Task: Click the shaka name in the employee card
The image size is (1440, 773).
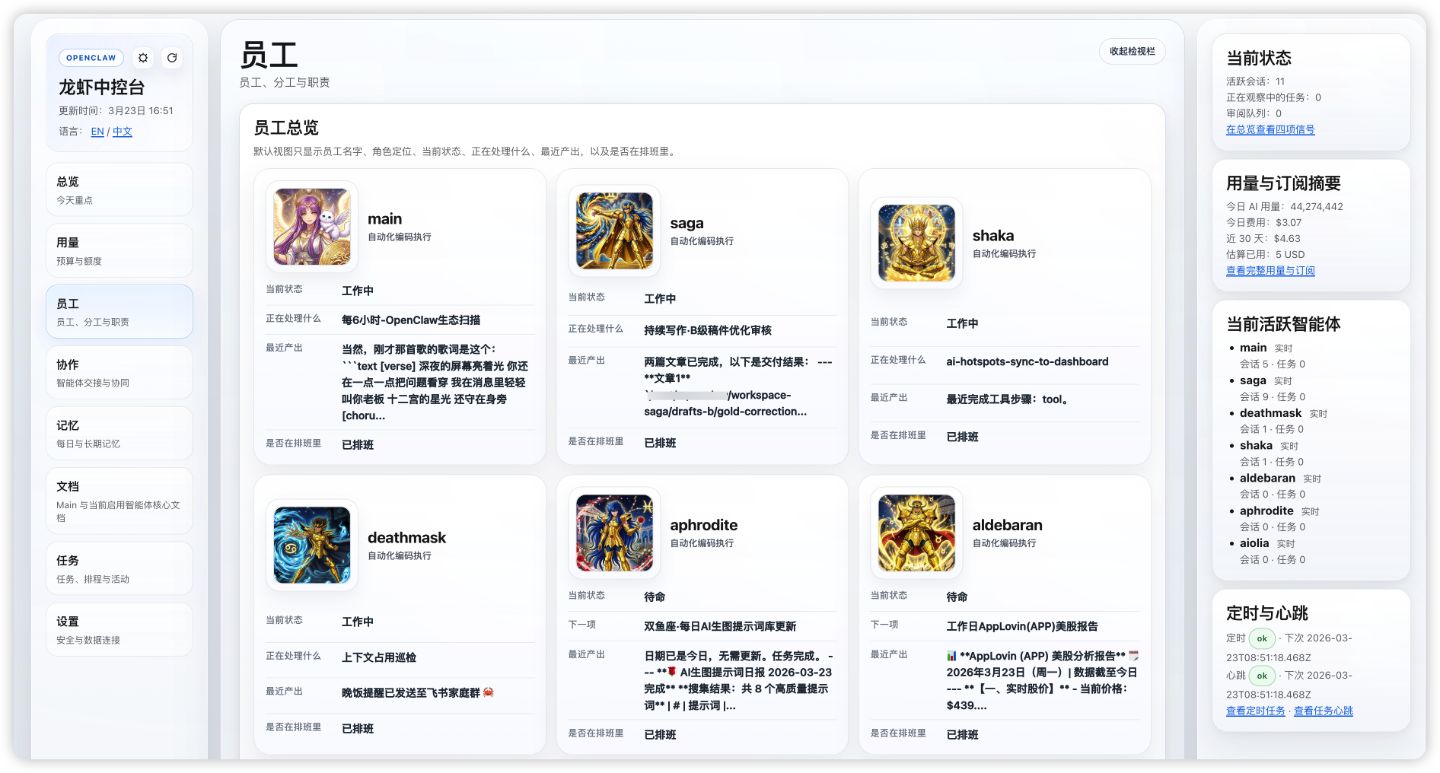Action: (x=993, y=236)
